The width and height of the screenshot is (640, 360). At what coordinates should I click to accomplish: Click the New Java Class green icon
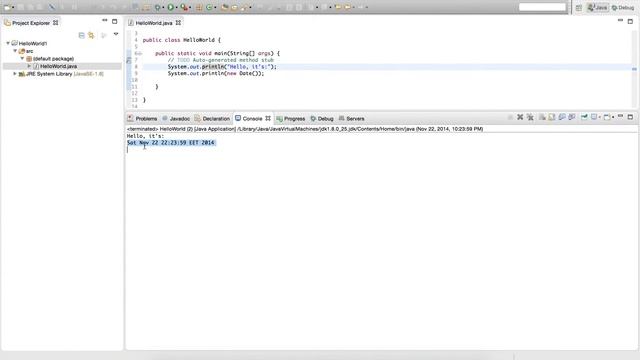[x=209, y=7]
